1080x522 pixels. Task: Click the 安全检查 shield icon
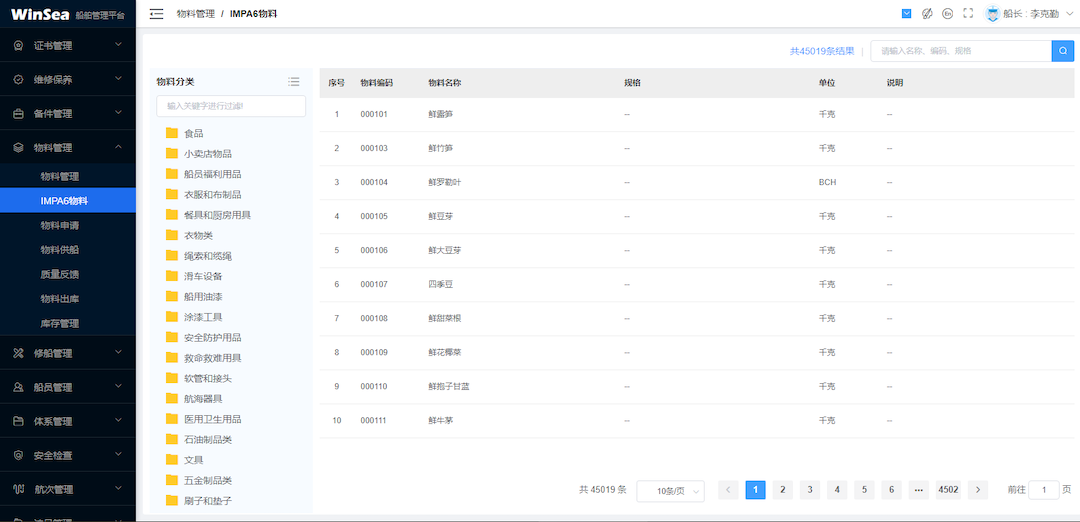(x=19, y=455)
